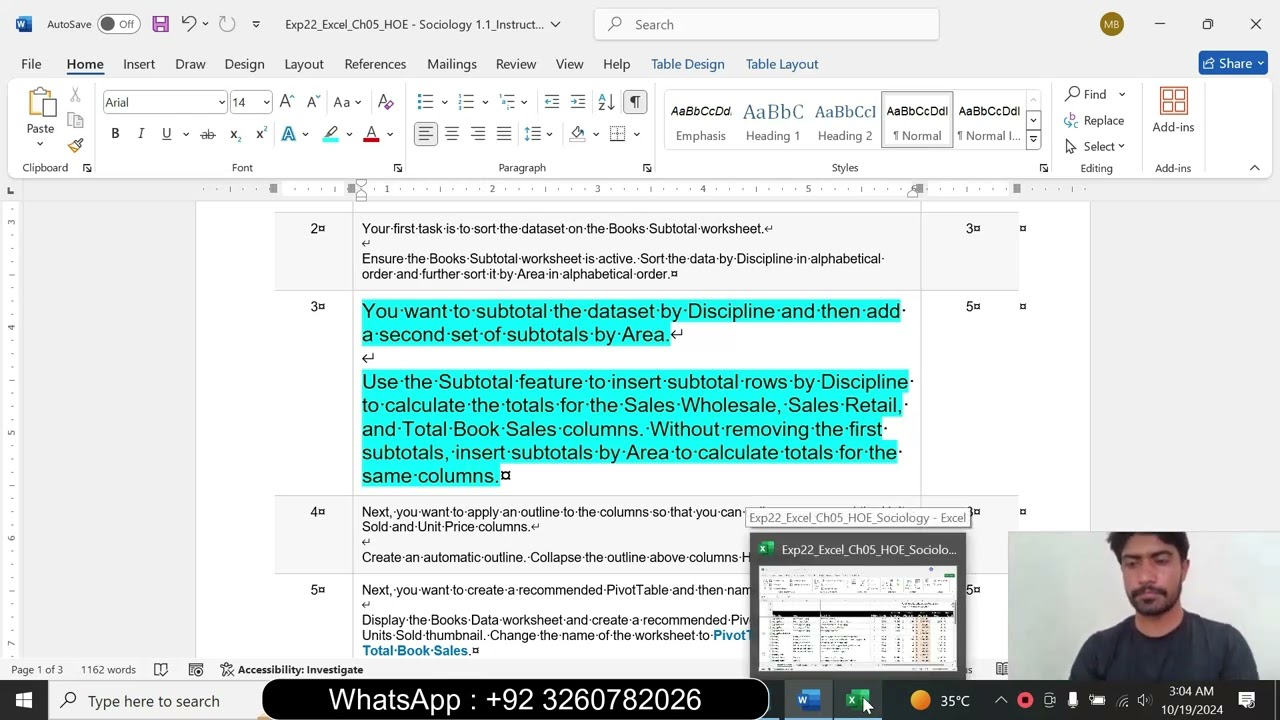Image resolution: width=1280 pixels, height=720 pixels.
Task: Switch to the Layout tab
Action: tap(304, 64)
